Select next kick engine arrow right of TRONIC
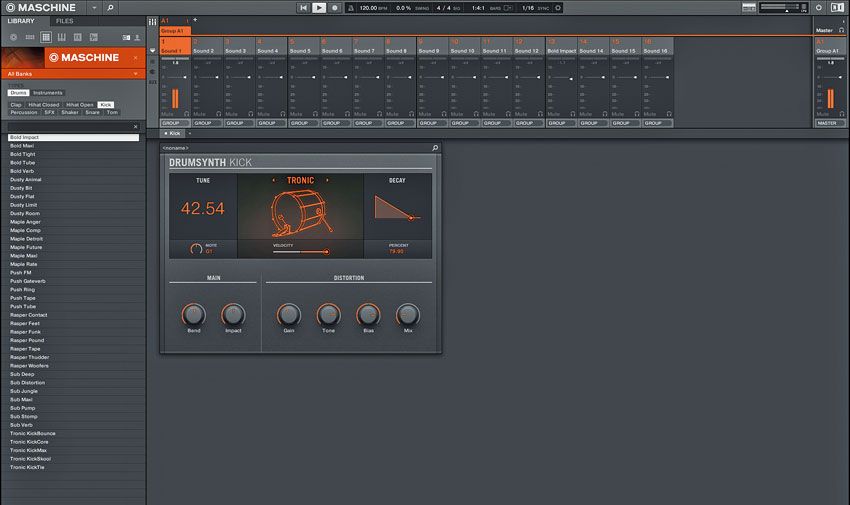Screen dimensions: 850x505 click(327, 180)
